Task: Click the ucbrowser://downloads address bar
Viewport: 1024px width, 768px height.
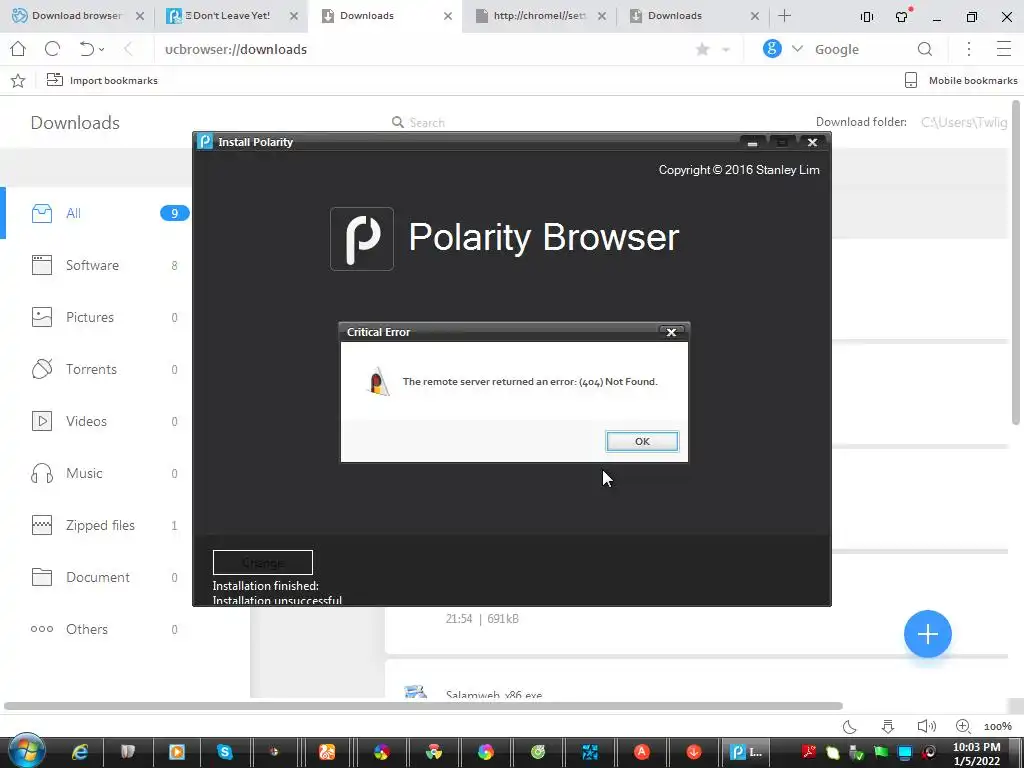Action: pyautogui.click(x=418, y=50)
